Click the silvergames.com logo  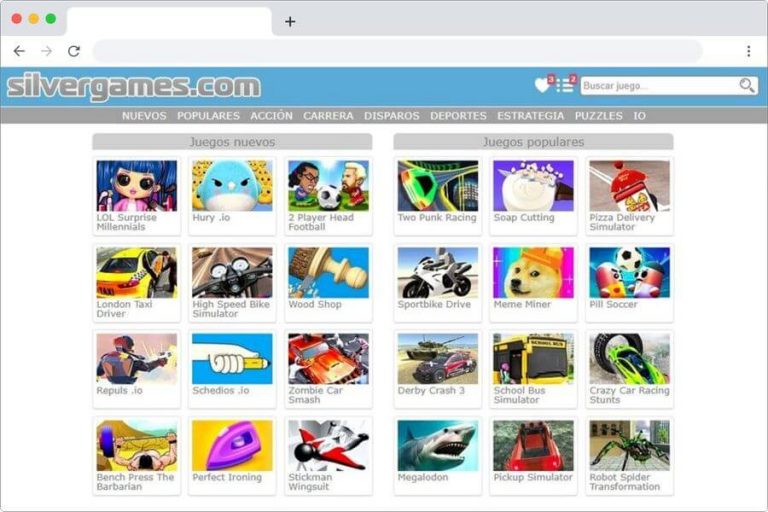(x=134, y=87)
